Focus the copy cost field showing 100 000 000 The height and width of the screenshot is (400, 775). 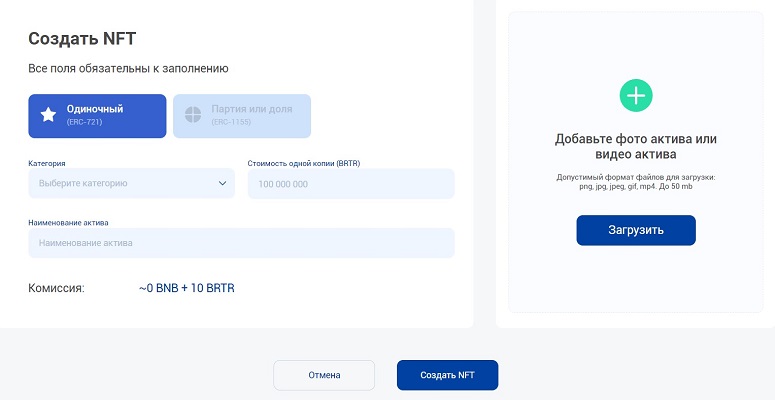click(350, 183)
